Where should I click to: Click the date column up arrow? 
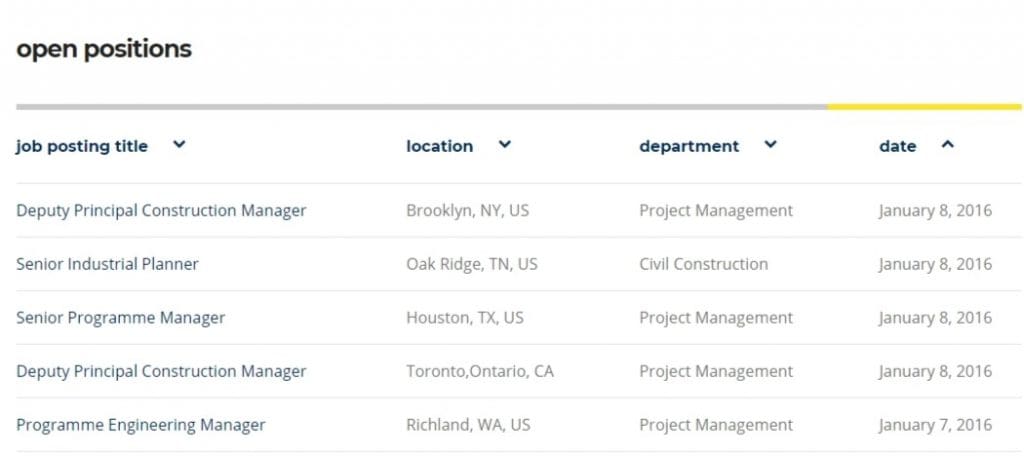[x=948, y=145]
